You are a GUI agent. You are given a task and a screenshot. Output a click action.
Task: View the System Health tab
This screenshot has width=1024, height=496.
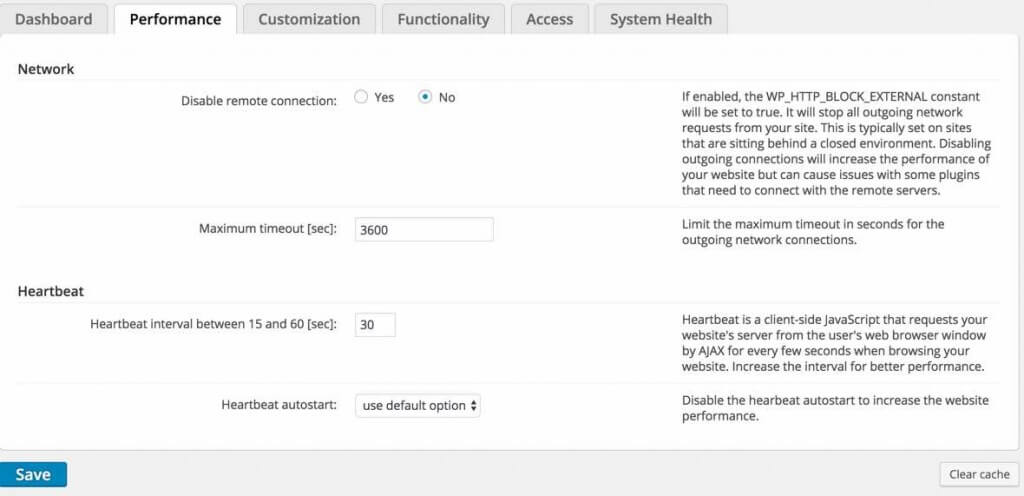[660, 19]
